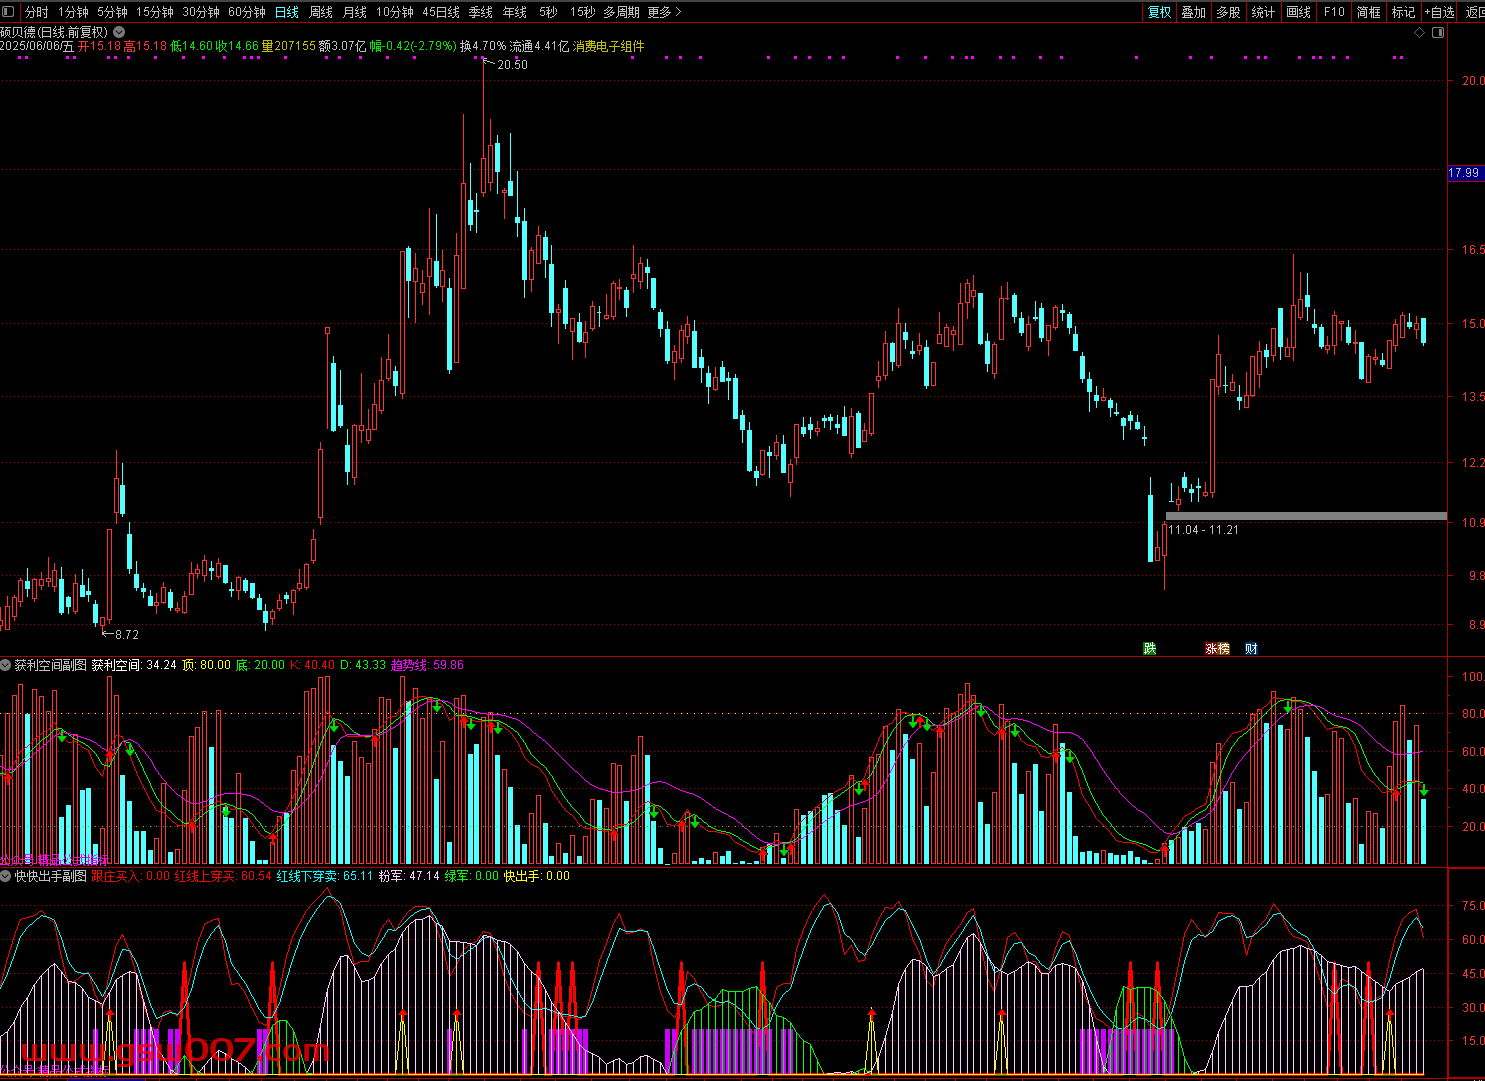Toggle the left sidebar panel icon
This screenshot has width=1485, height=1081.
9,12
